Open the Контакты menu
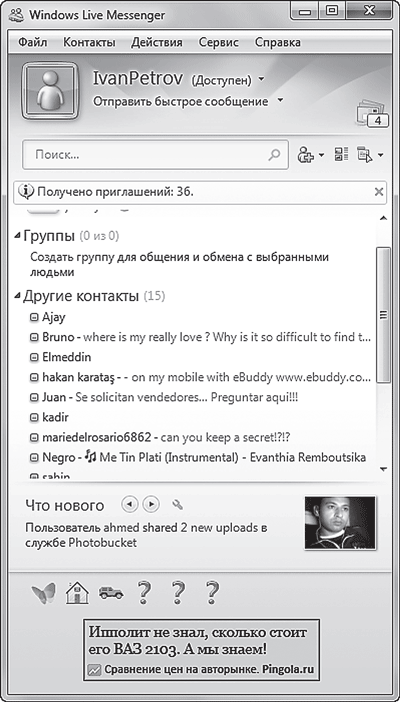This screenshot has width=400, height=702. [x=89, y=43]
